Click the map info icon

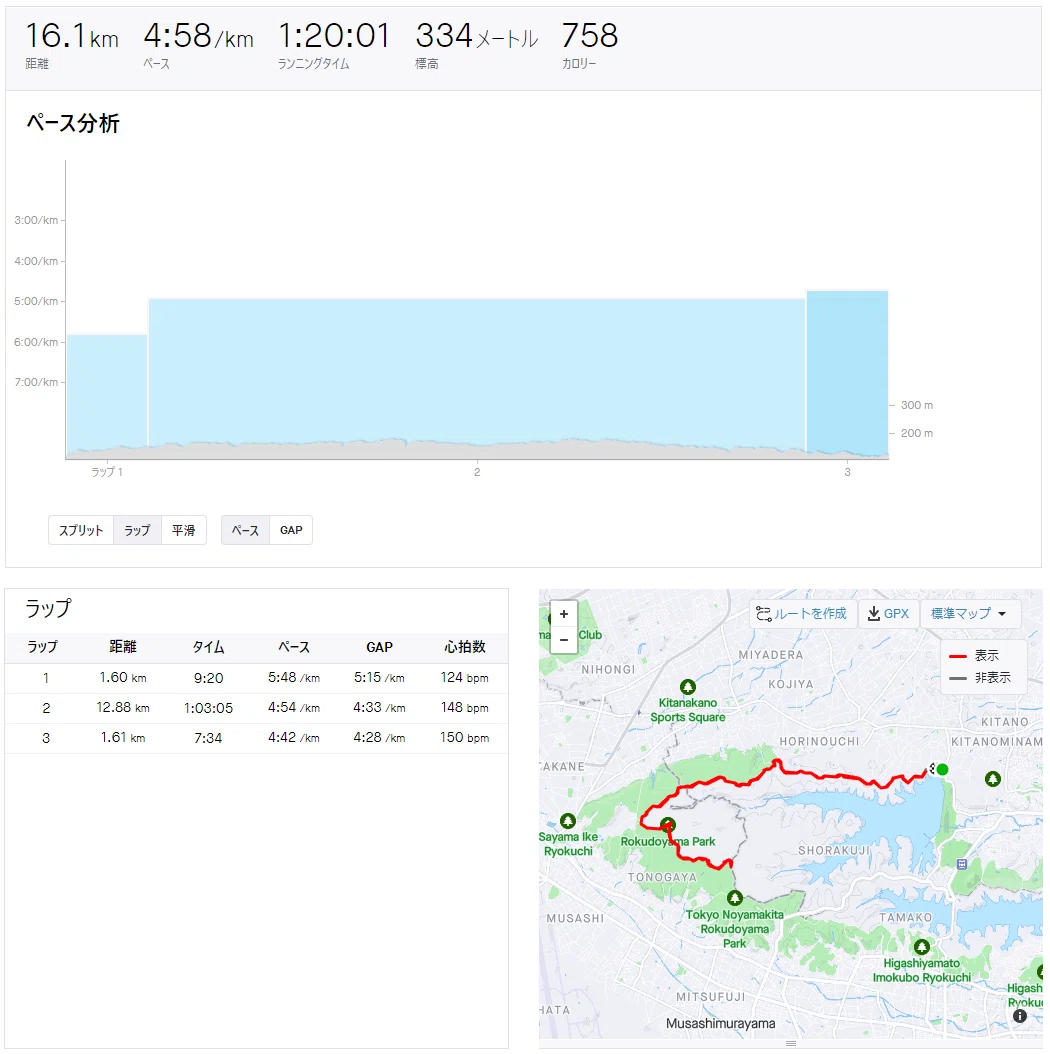pyautogui.click(x=1020, y=1016)
